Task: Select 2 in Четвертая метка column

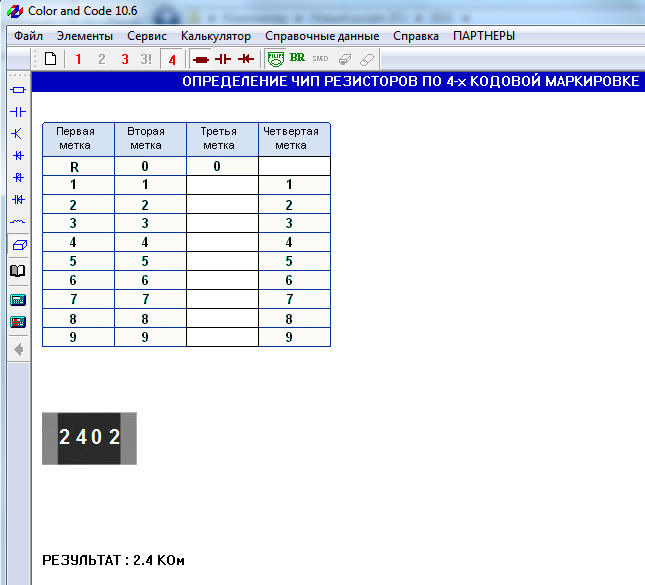Action: tap(295, 204)
